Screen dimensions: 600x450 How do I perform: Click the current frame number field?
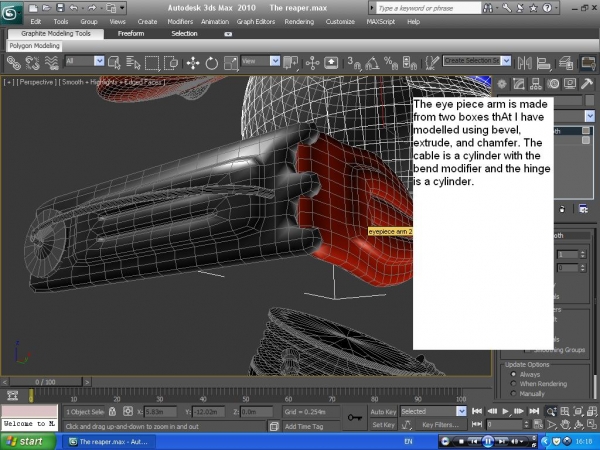pos(504,425)
